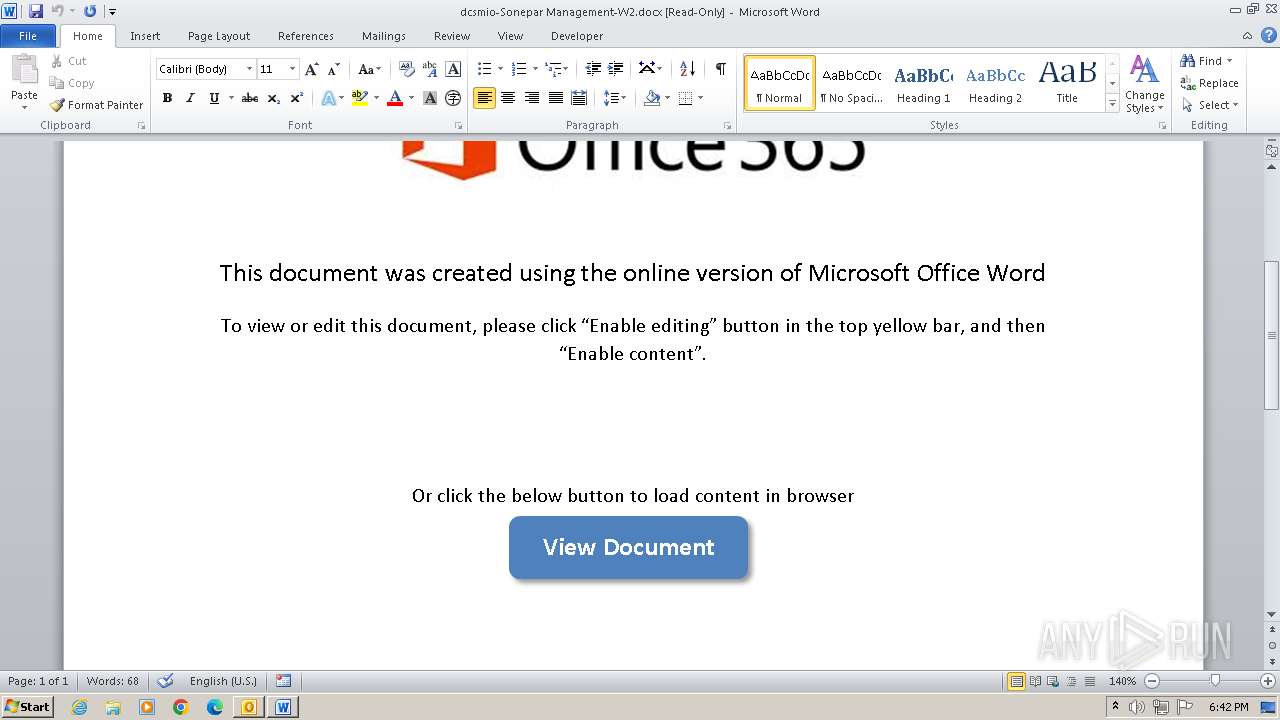
Task: Sort the selected text
Action: pos(687,69)
